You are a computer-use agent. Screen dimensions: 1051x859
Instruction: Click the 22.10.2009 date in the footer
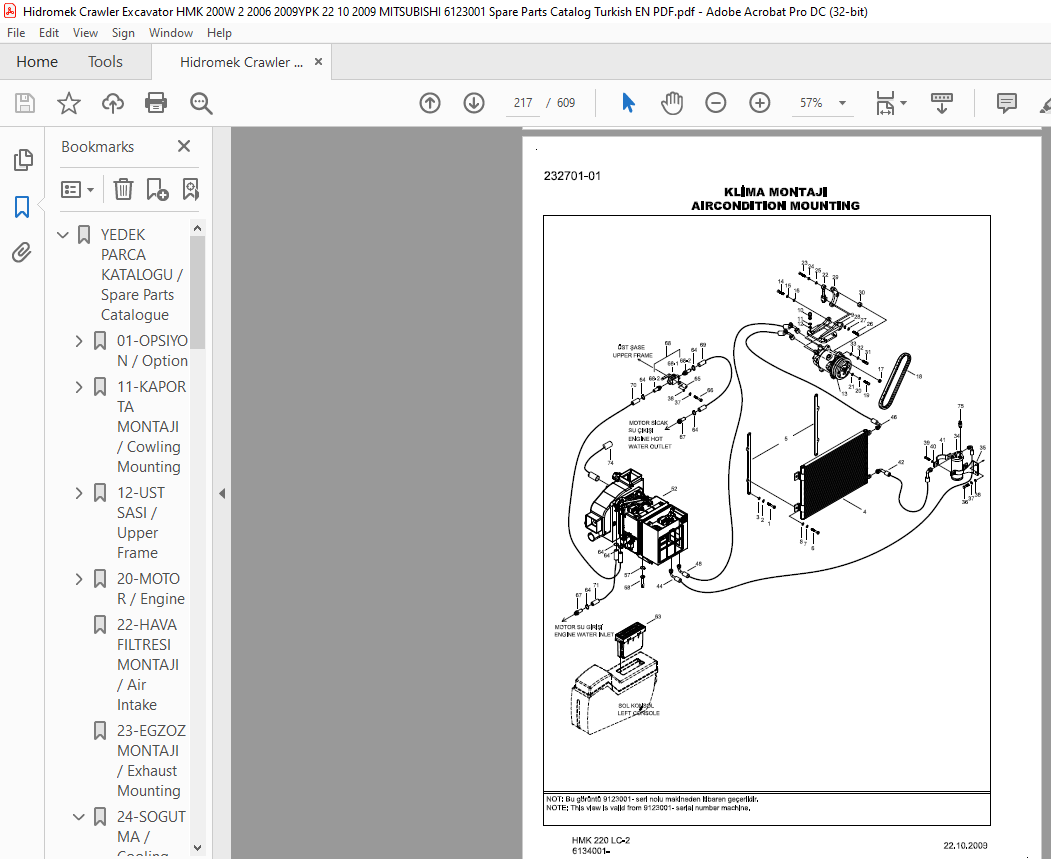click(x=965, y=846)
